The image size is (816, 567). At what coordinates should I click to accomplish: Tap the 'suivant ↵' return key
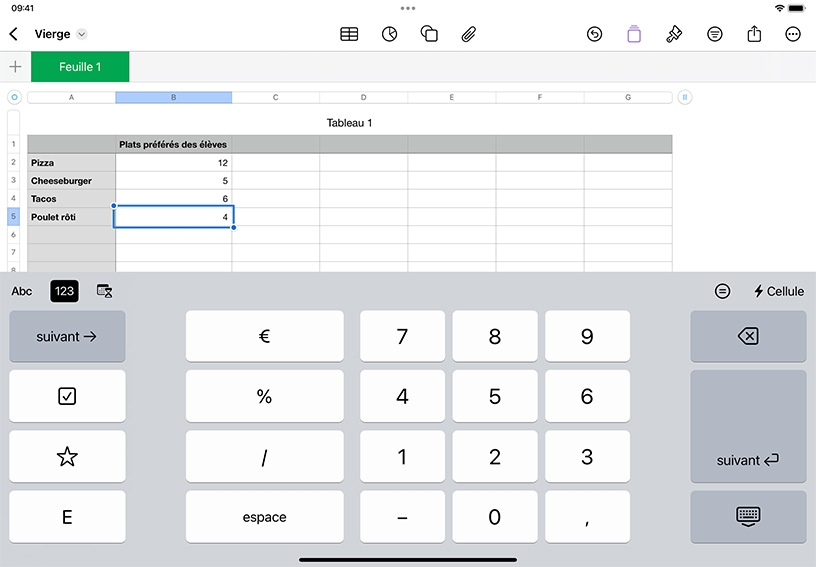coord(748,427)
